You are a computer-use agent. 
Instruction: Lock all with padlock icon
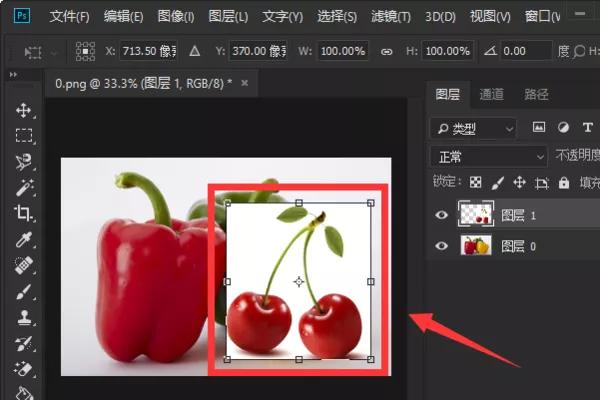pyautogui.click(x=564, y=183)
